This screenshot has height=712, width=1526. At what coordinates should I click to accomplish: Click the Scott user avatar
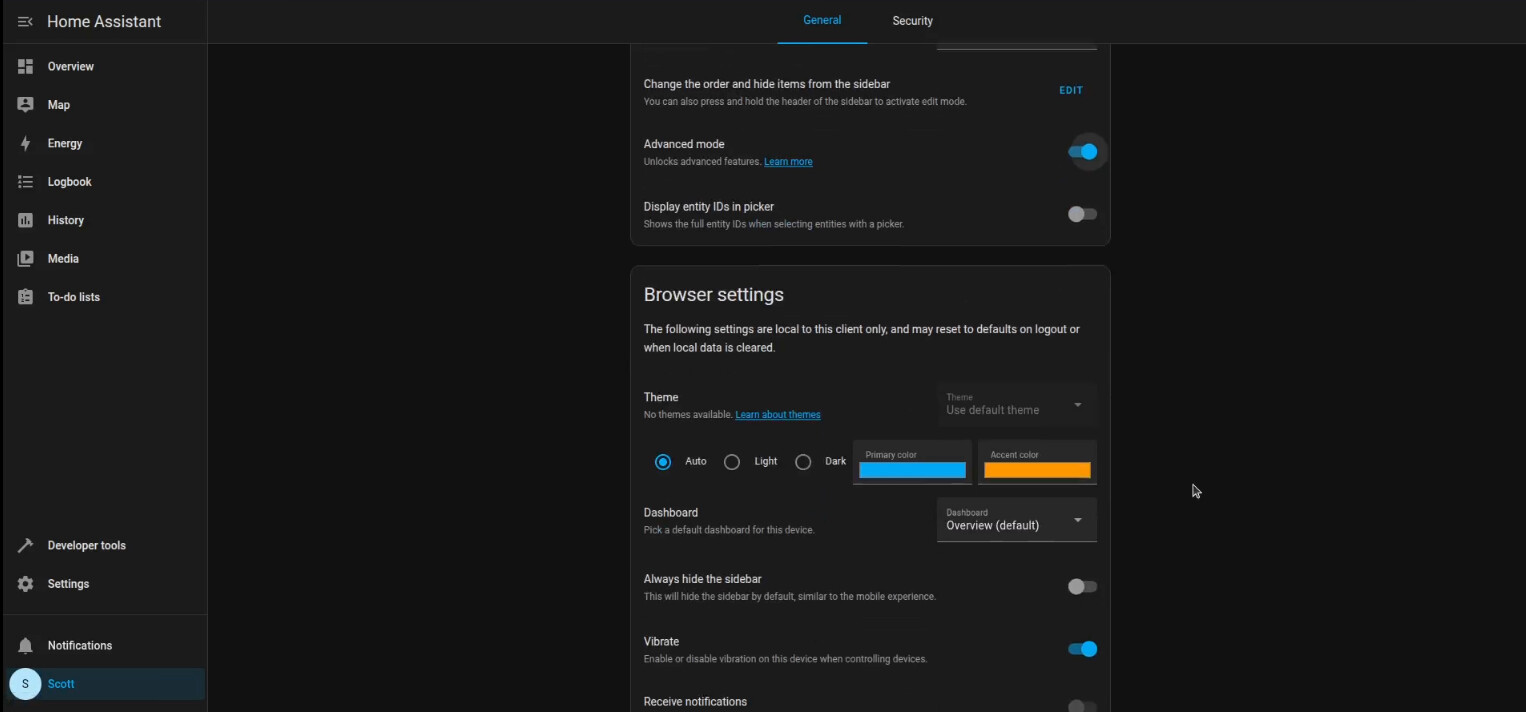point(25,684)
